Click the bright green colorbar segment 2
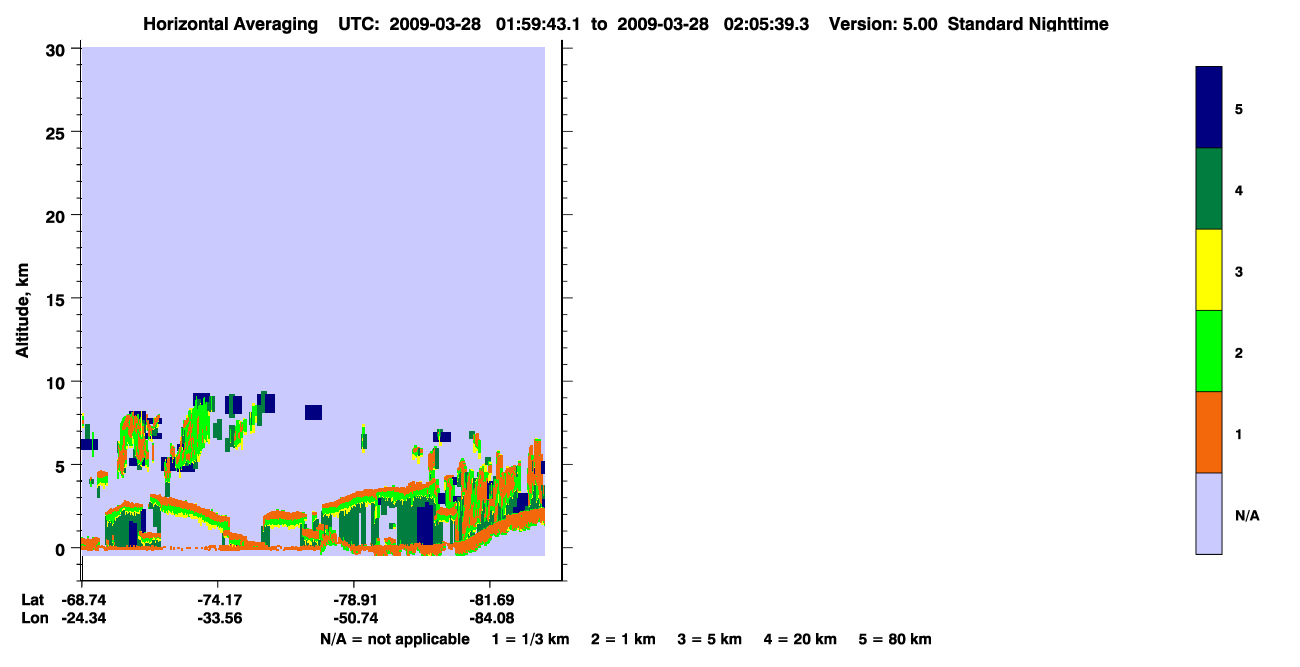Image resolution: width=1300 pixels, height=667 pixels. click(1209, 351)
